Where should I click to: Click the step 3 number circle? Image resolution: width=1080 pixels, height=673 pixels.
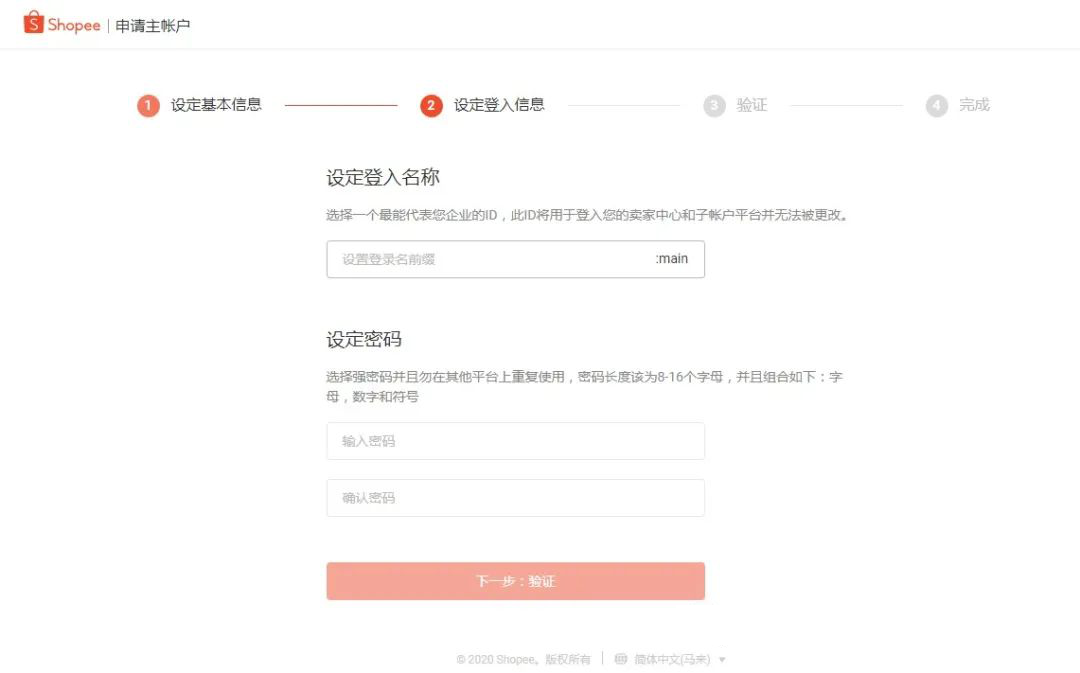tap(714, 105)
